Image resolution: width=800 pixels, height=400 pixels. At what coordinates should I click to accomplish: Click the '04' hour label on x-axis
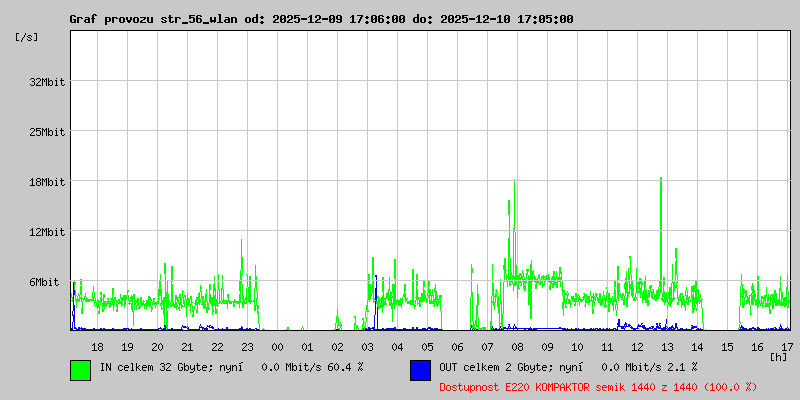click(x=397, y=347)
